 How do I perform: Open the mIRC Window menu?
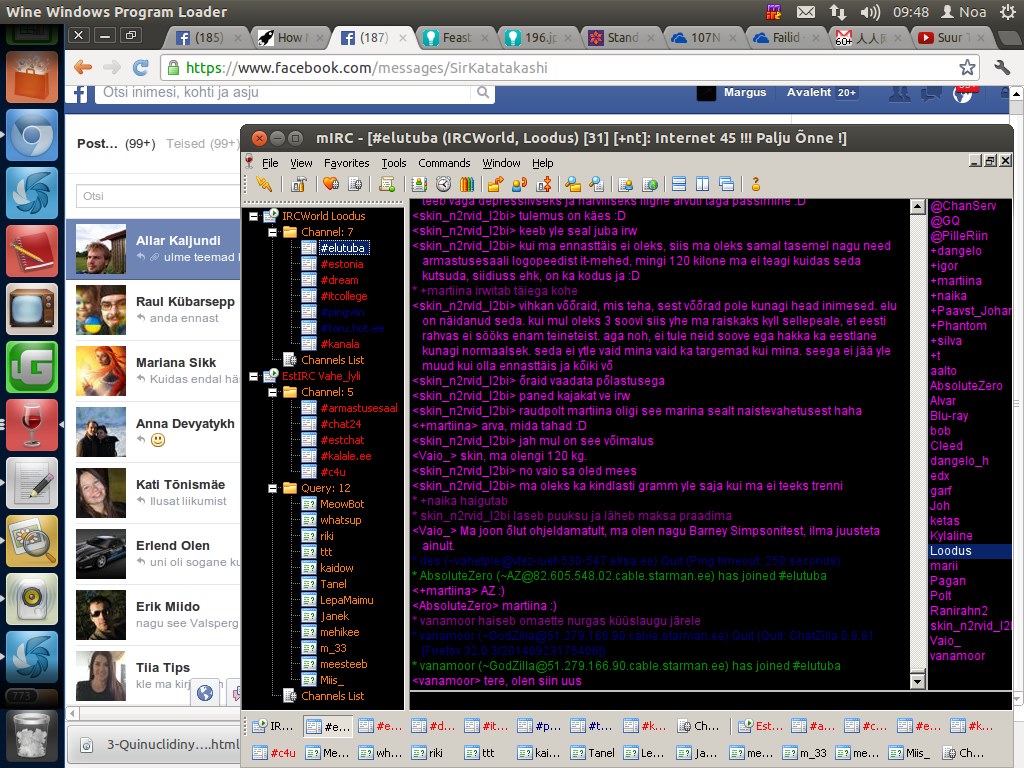click(501, 163)
